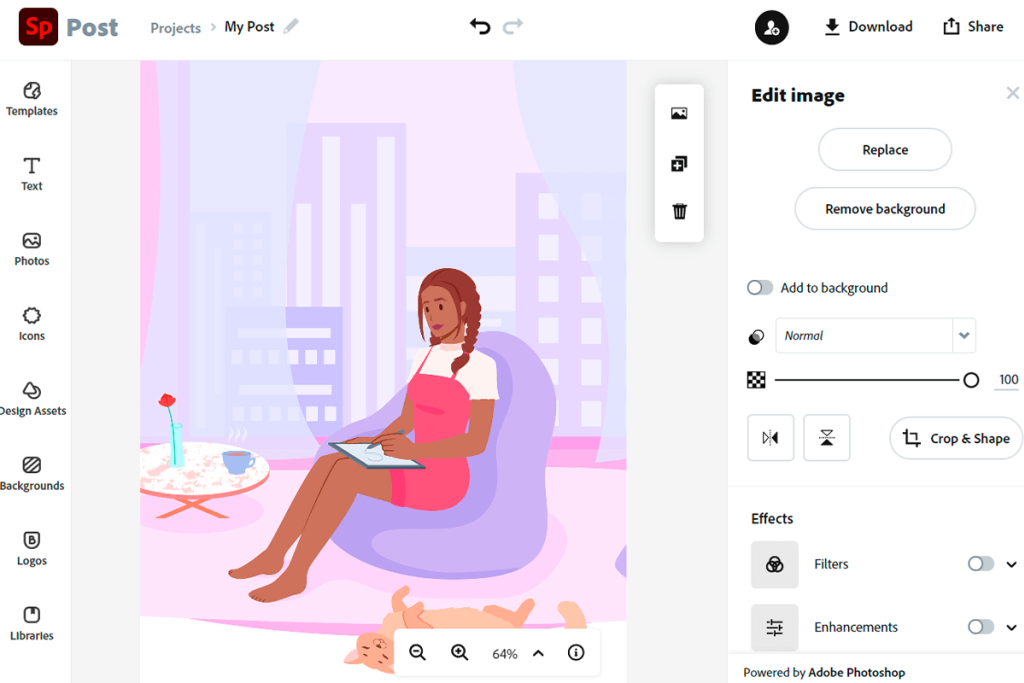Open the Backgrounds panel
Screen dimensions: 1024x683
click(x=33, y=473)
